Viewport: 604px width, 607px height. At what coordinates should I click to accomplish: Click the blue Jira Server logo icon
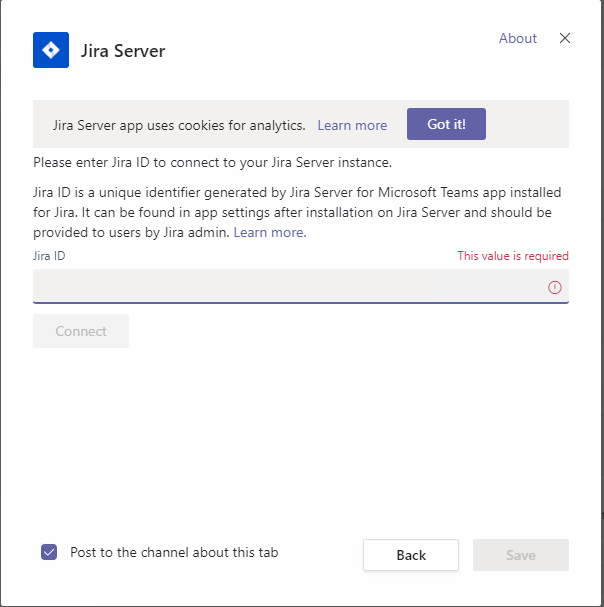(51, 50)
